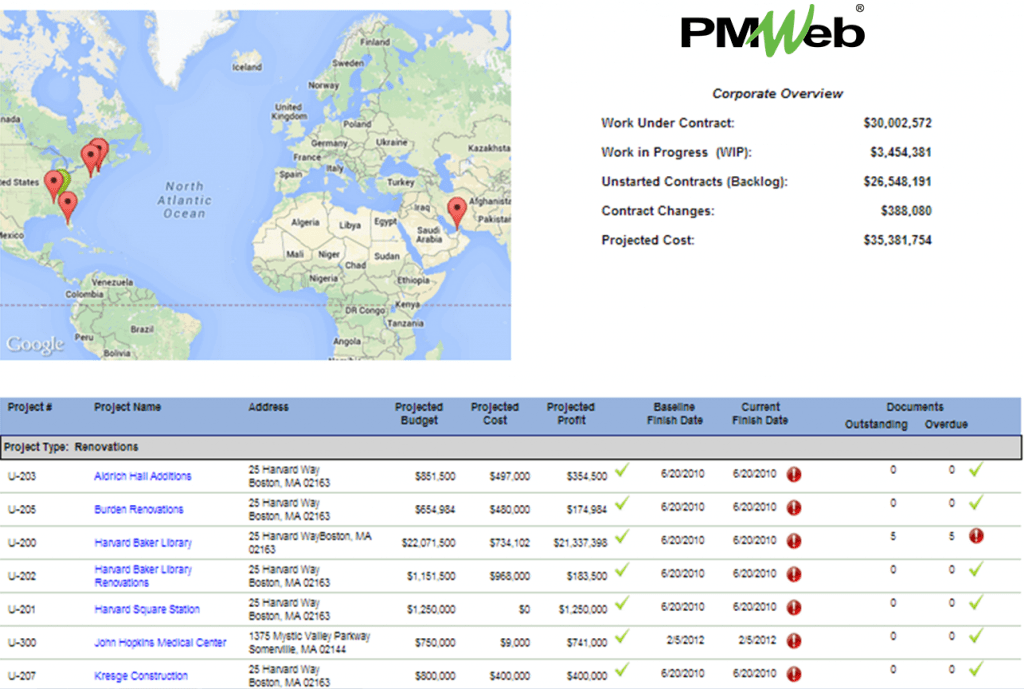Open the Burden Renovations project link
This screenshot has height=689, width=1024.
[138, 509]
